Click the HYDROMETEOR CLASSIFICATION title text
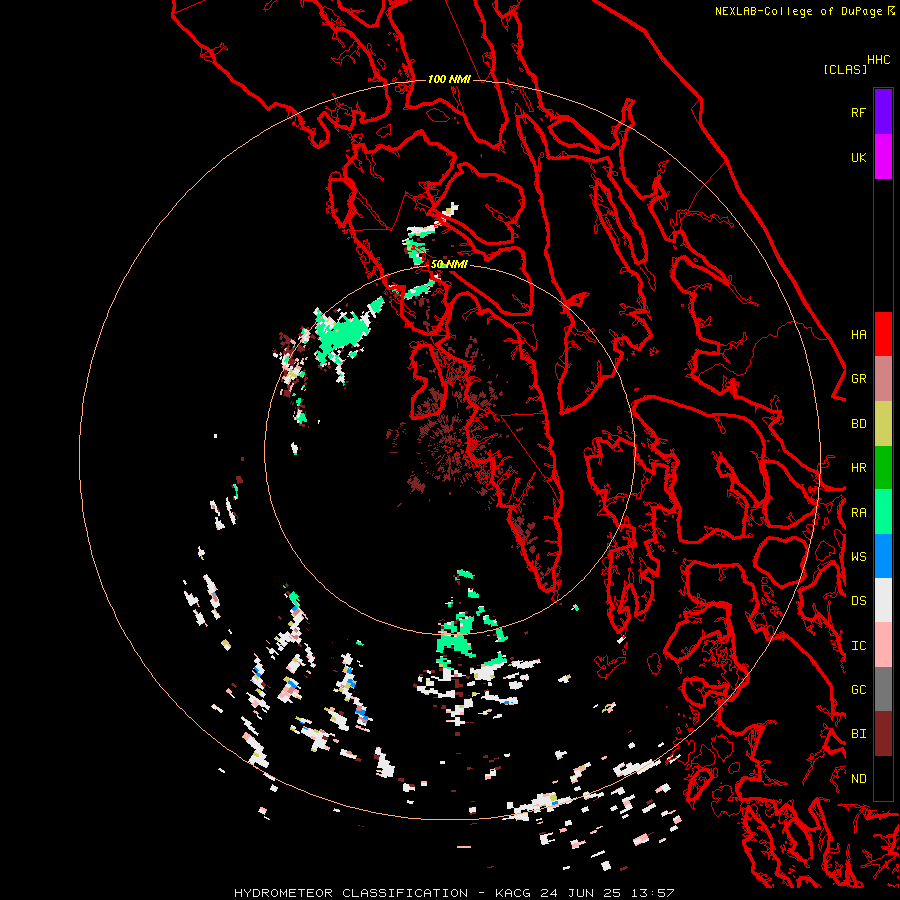This screenshot has height=900, width=900. [x=351, y=893]
